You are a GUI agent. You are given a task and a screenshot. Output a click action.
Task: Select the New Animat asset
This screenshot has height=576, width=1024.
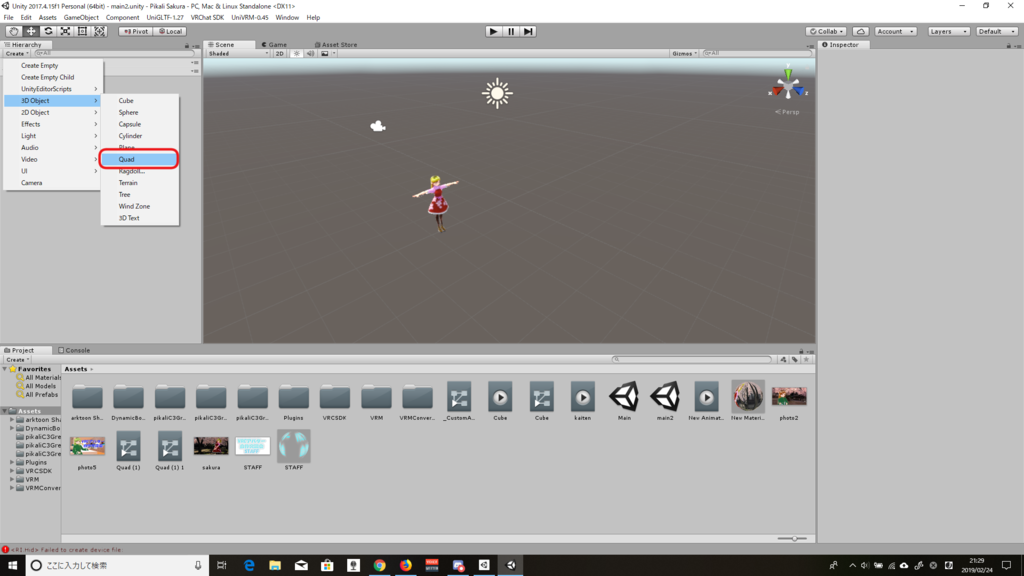pyautogui.click(x=706, y=401)
